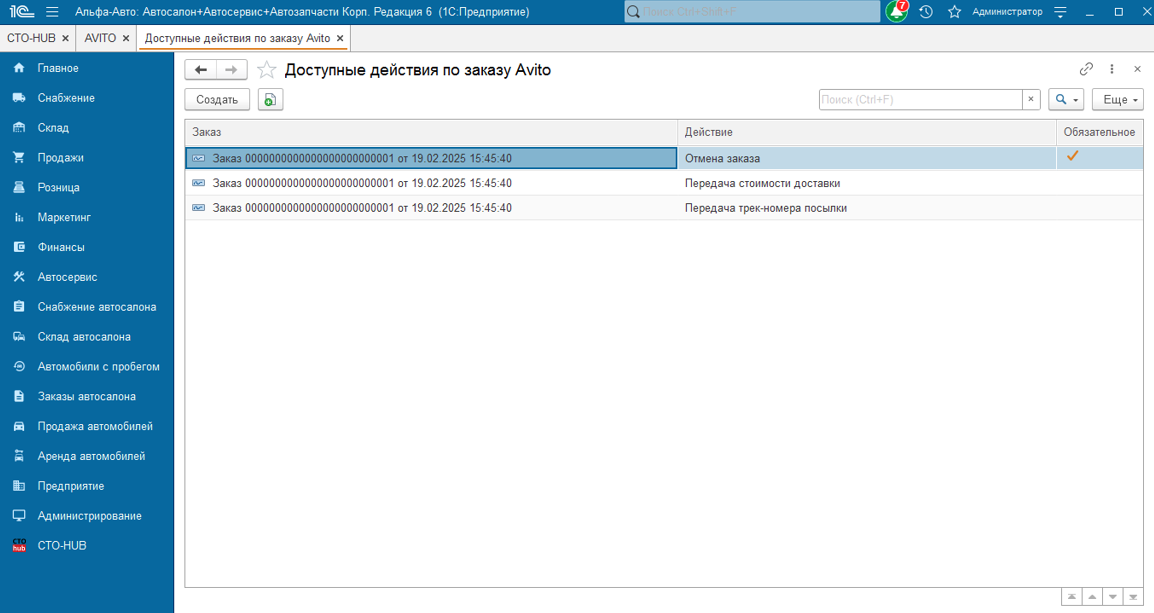Go back with the left arrow
1154x613 pixels.
coord(200,70)
